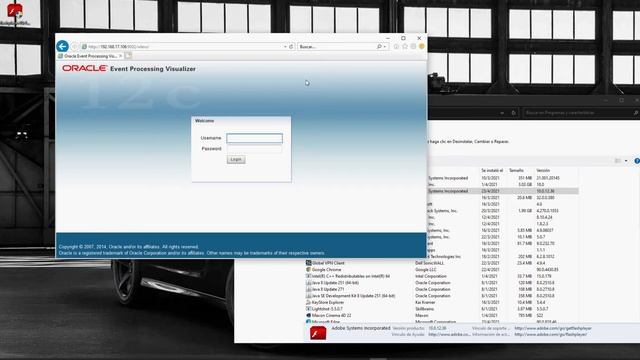
Task: Open Adobe help link in details pane
Action: coord(449,335)
